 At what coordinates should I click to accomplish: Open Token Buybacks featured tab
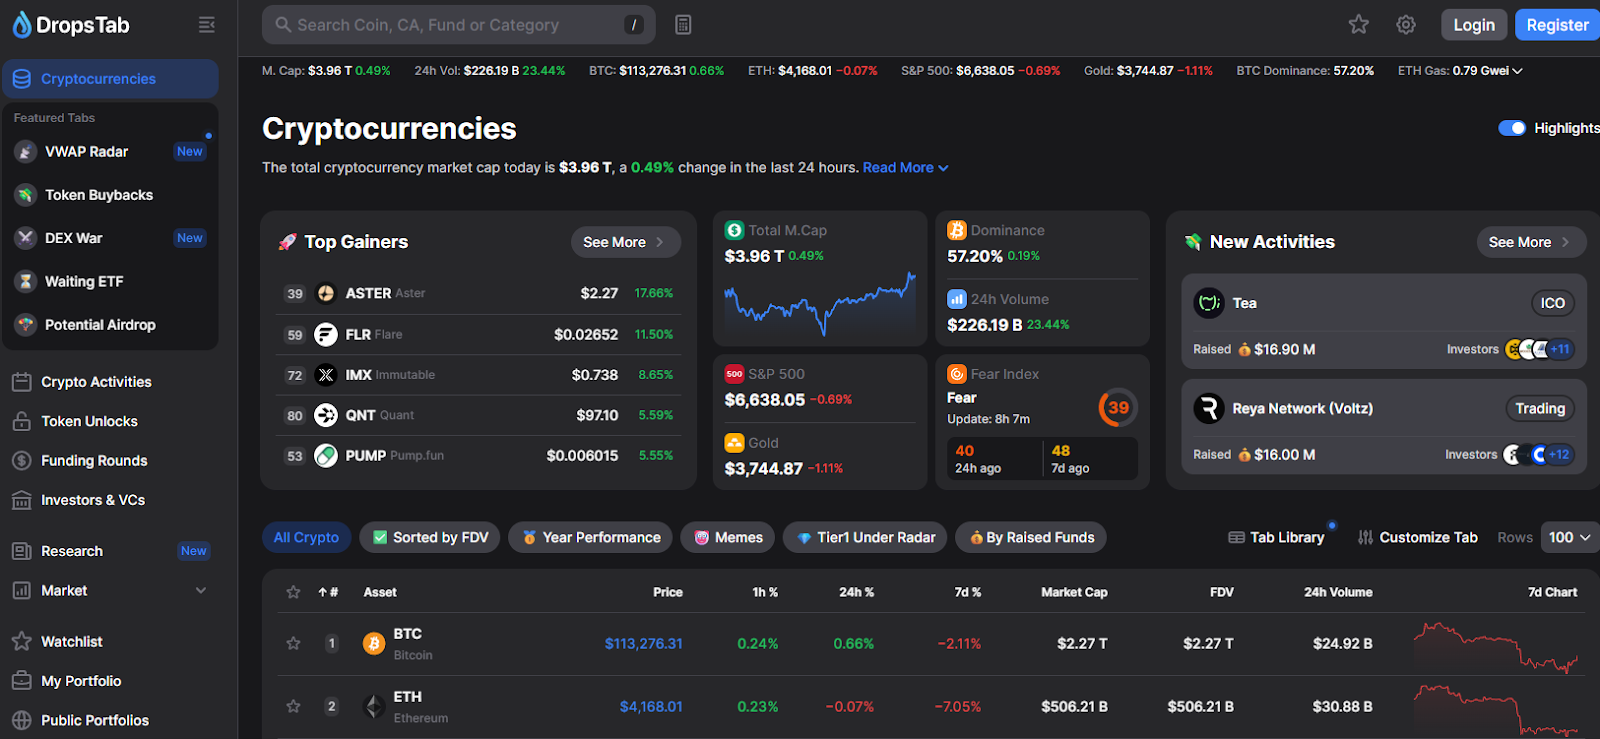coord(110,195)
